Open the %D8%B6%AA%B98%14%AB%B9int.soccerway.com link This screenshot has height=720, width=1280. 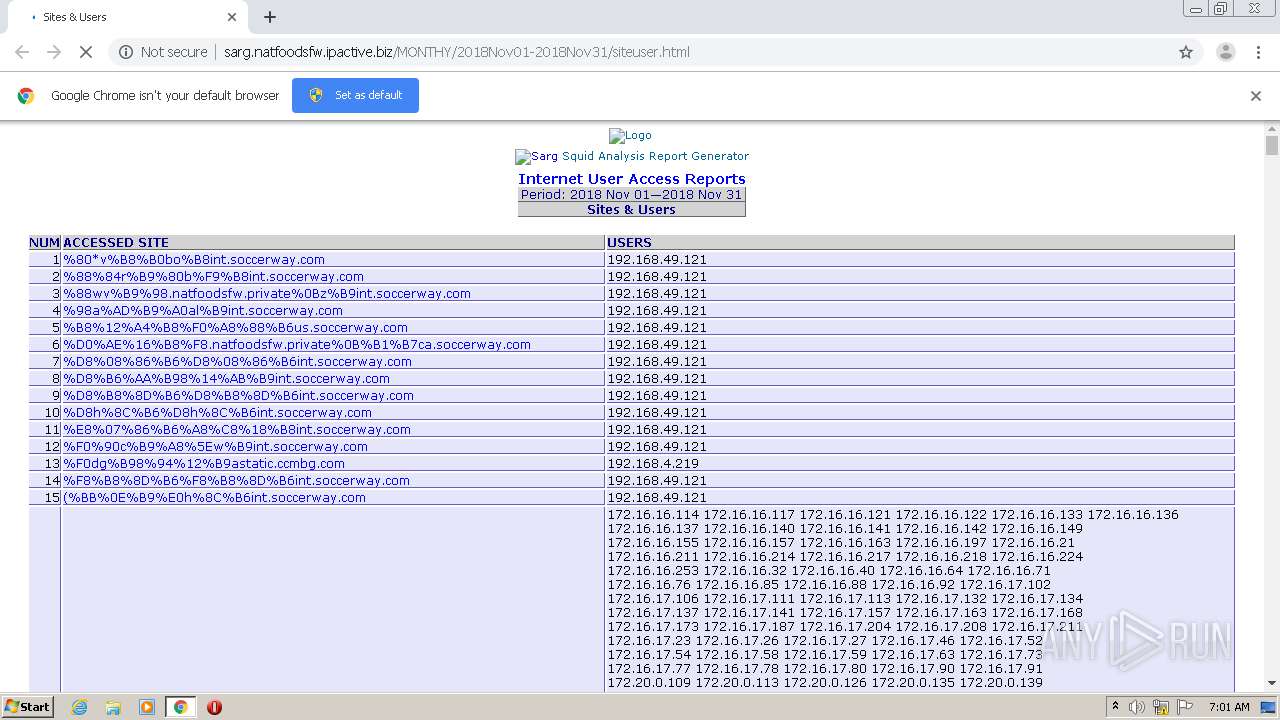226,378
